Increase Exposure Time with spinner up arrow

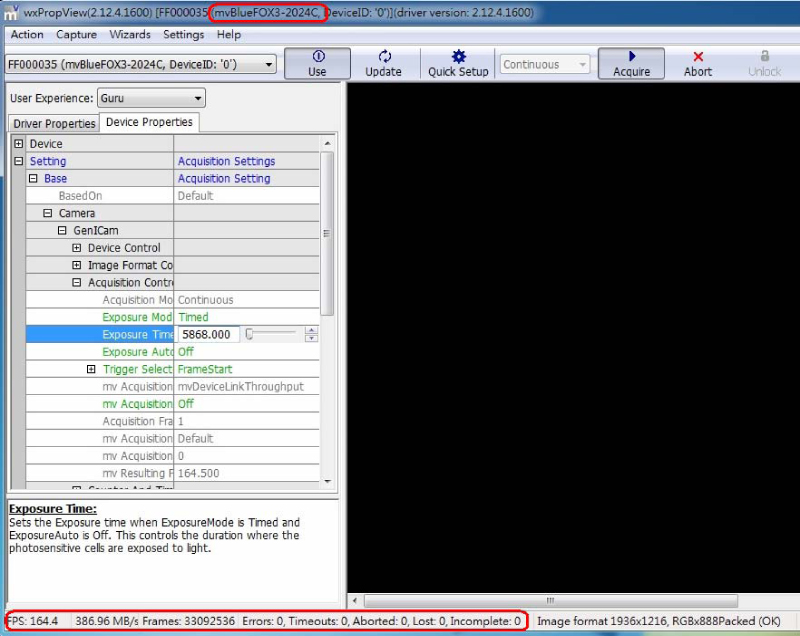[312, 330]
